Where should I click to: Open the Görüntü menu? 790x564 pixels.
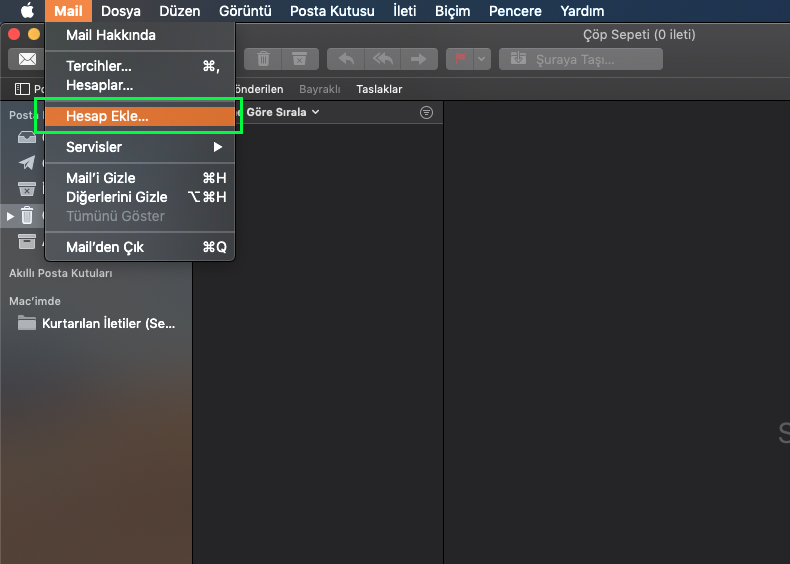pyautogui.click(x=245, y=11)
